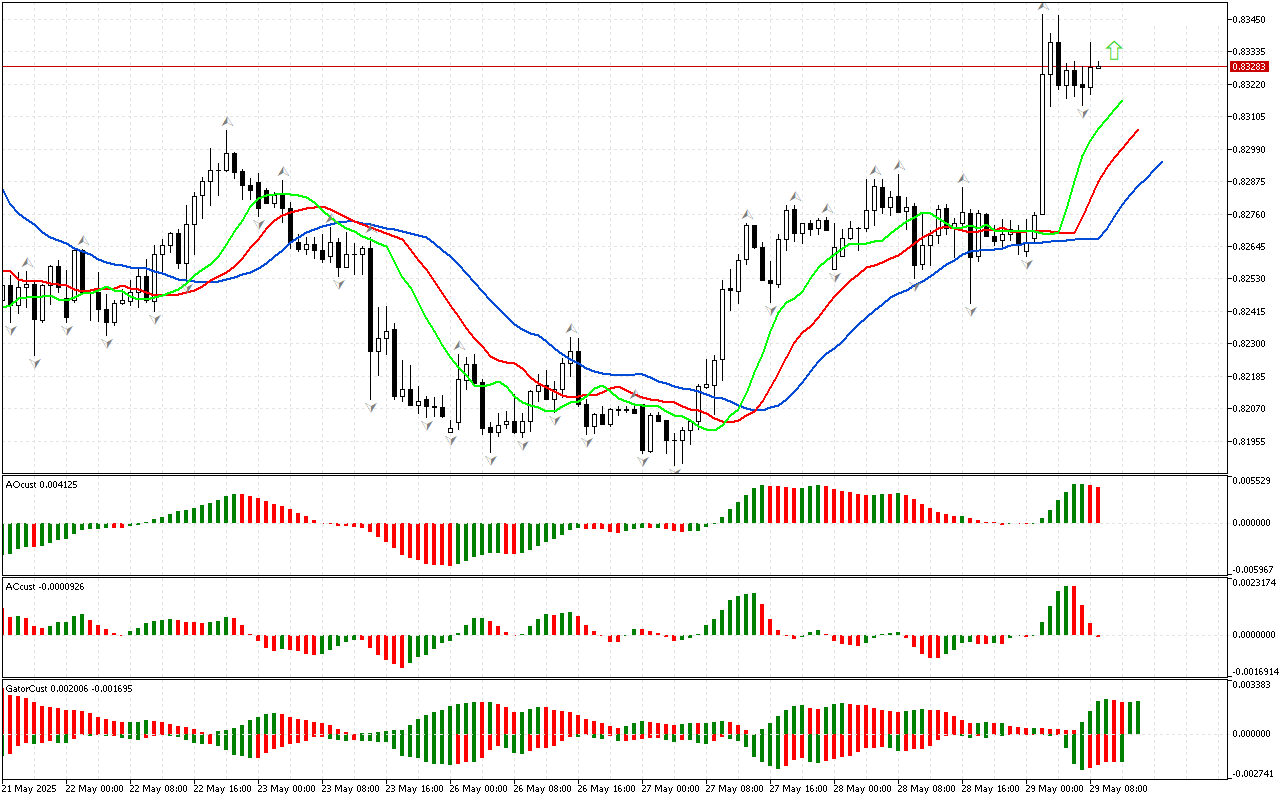Click the AOcust 0.004125 indicator label
Screen dimensions: 1280x800
point(42,484)
